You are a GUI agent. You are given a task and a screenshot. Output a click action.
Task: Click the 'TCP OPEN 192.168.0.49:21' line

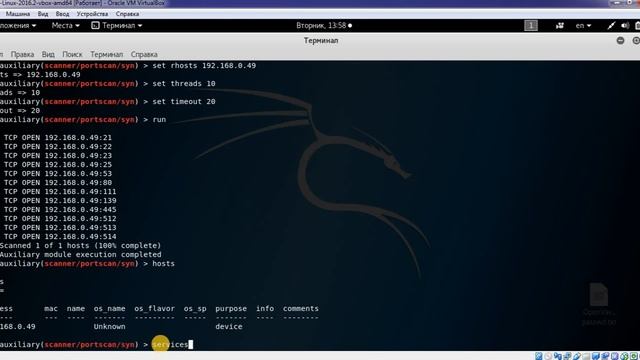[x=58, y=138]
